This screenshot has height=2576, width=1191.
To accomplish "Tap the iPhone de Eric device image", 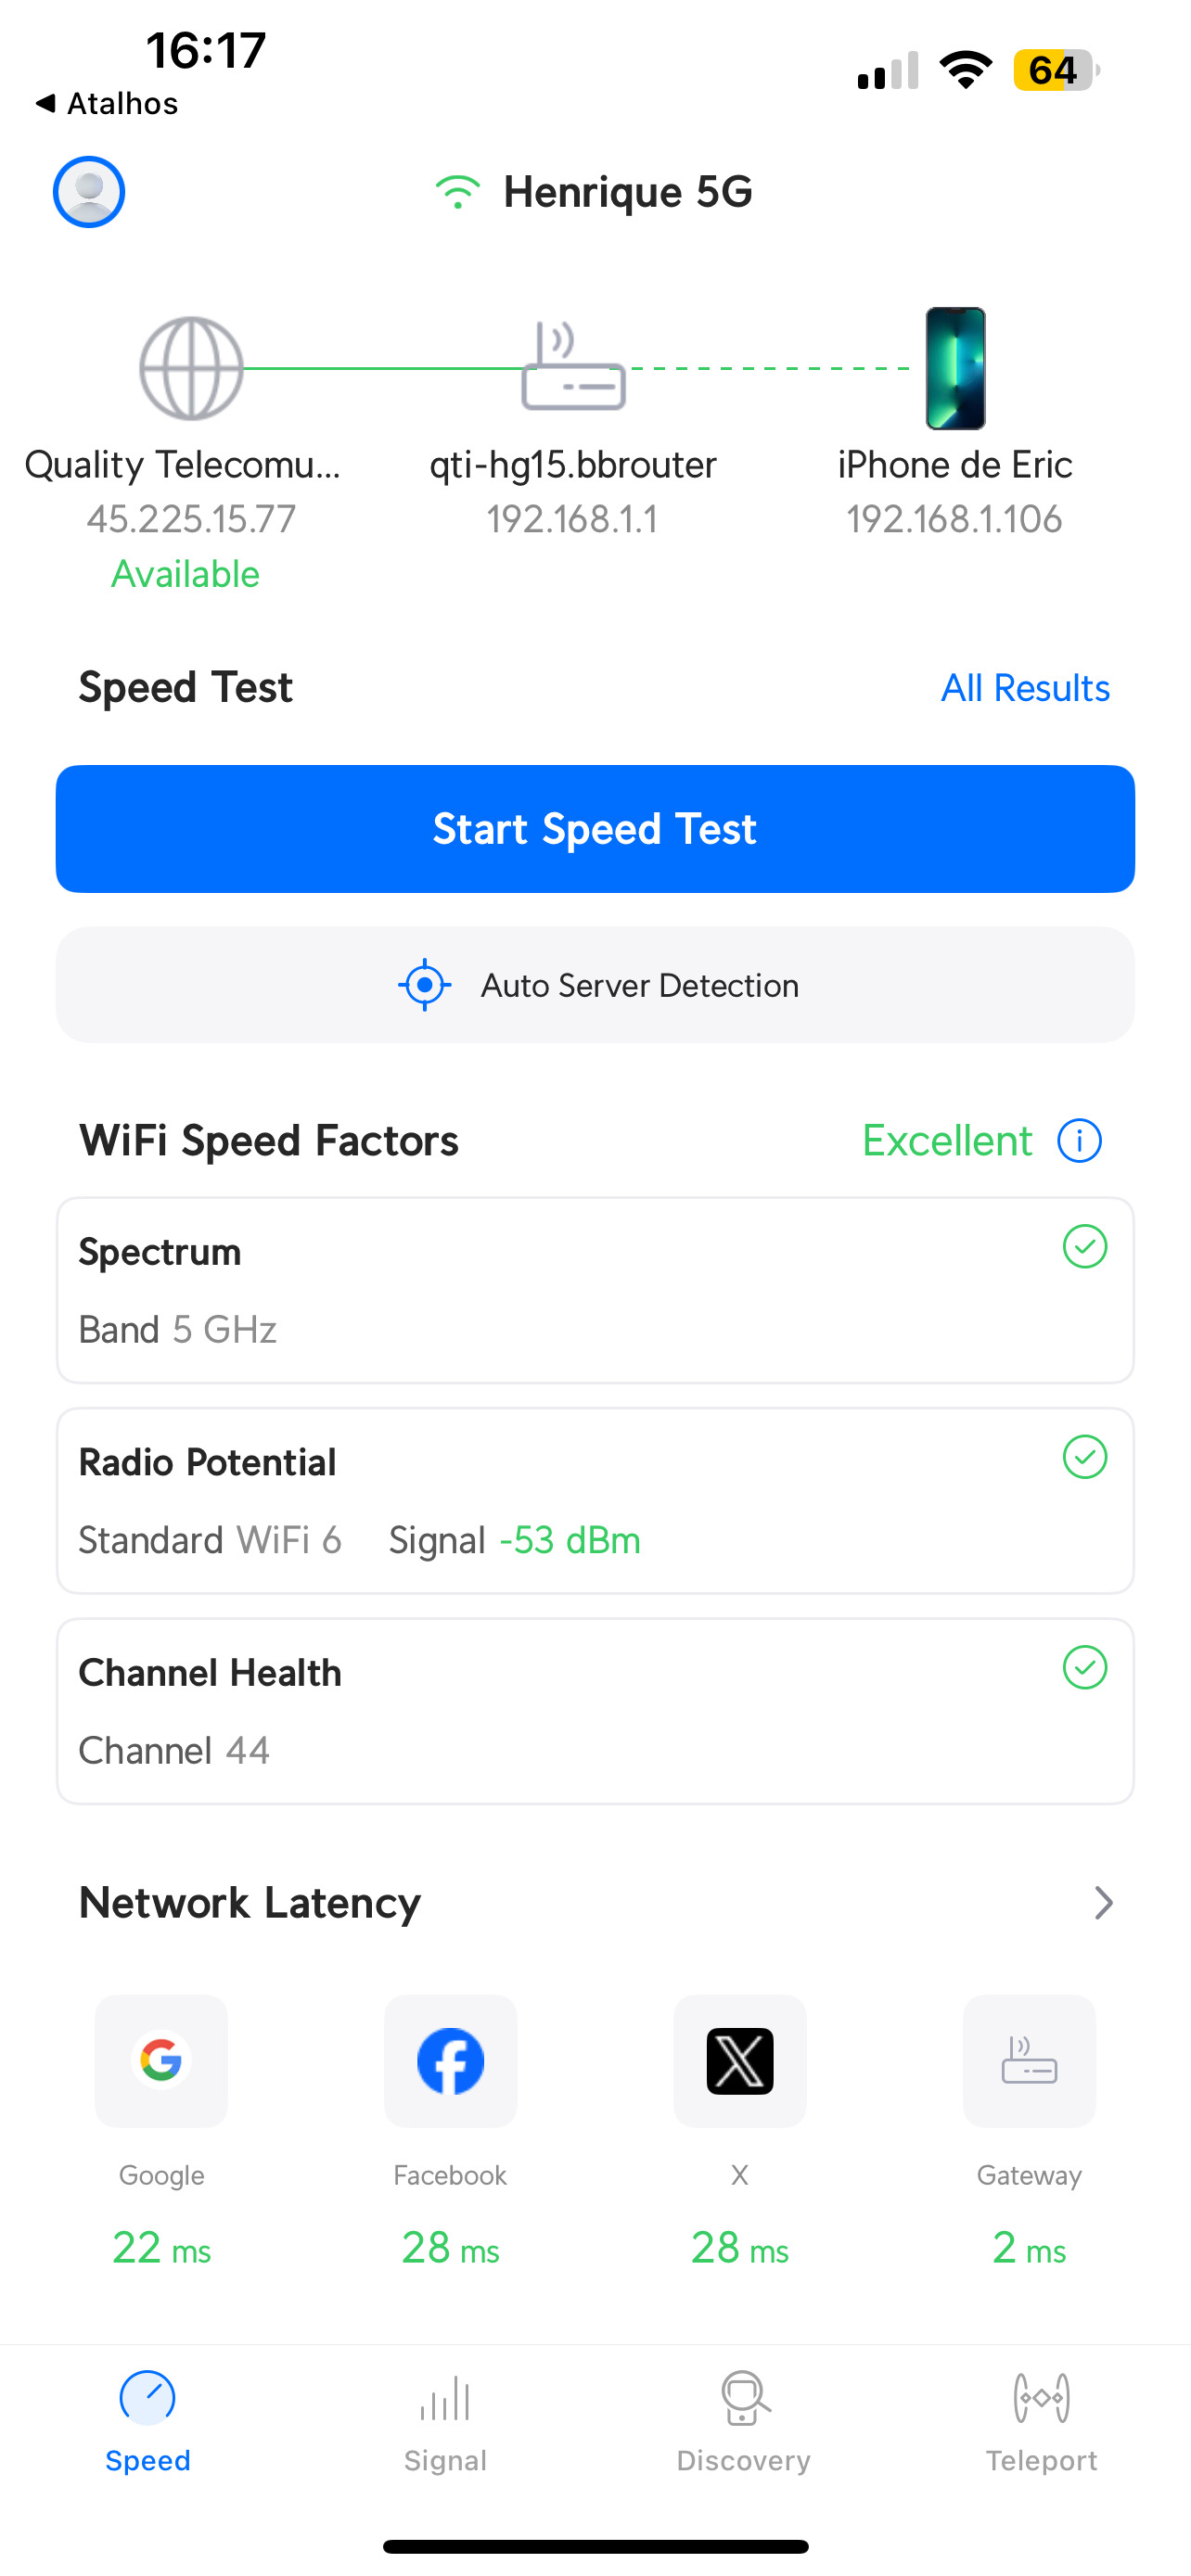I will click(x=955, y=368).
